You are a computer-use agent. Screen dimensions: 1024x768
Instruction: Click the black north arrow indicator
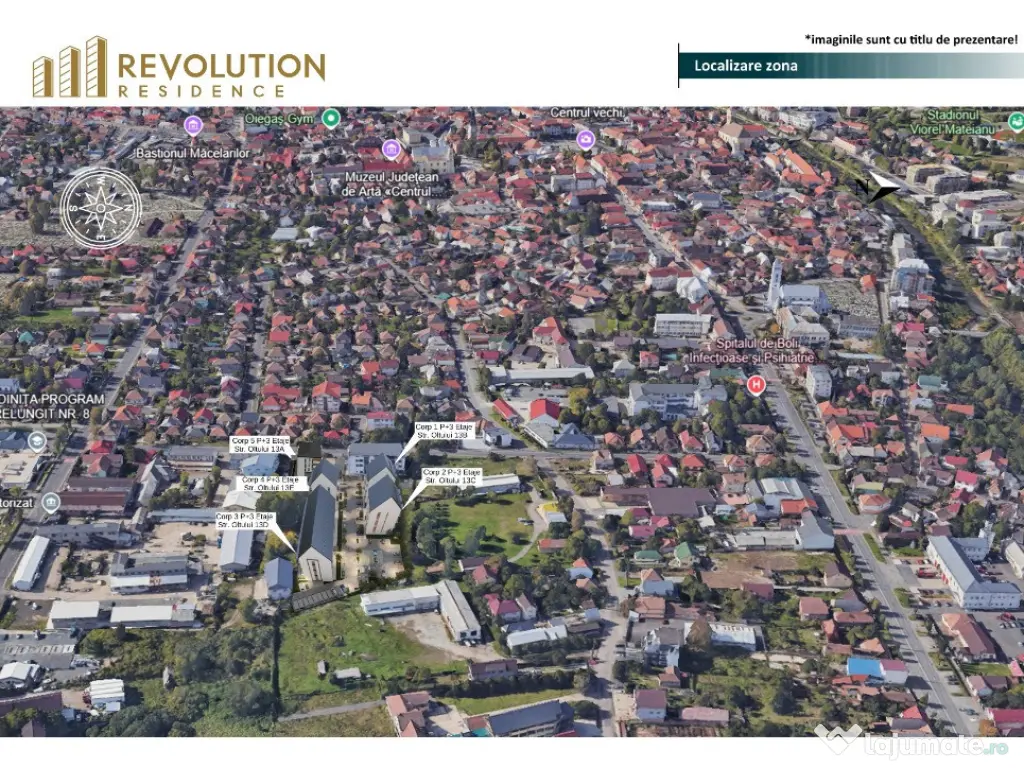pyautogui.click(x=879, y=188)
